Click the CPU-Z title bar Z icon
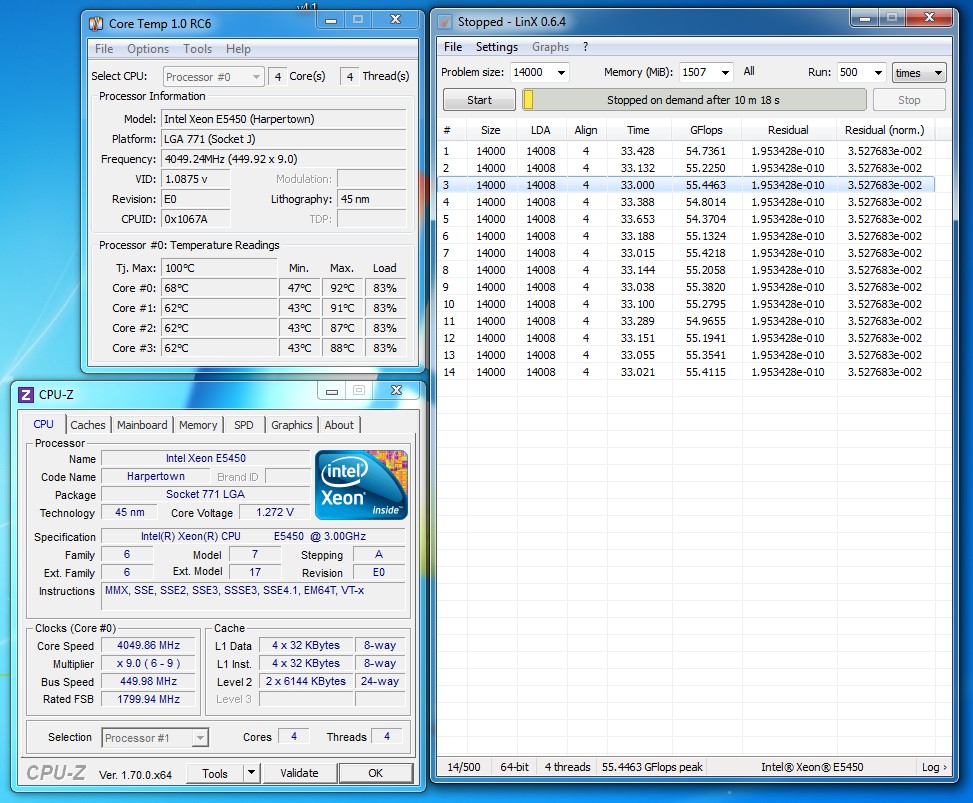The image size is (973, 803). tap(26, 395)
